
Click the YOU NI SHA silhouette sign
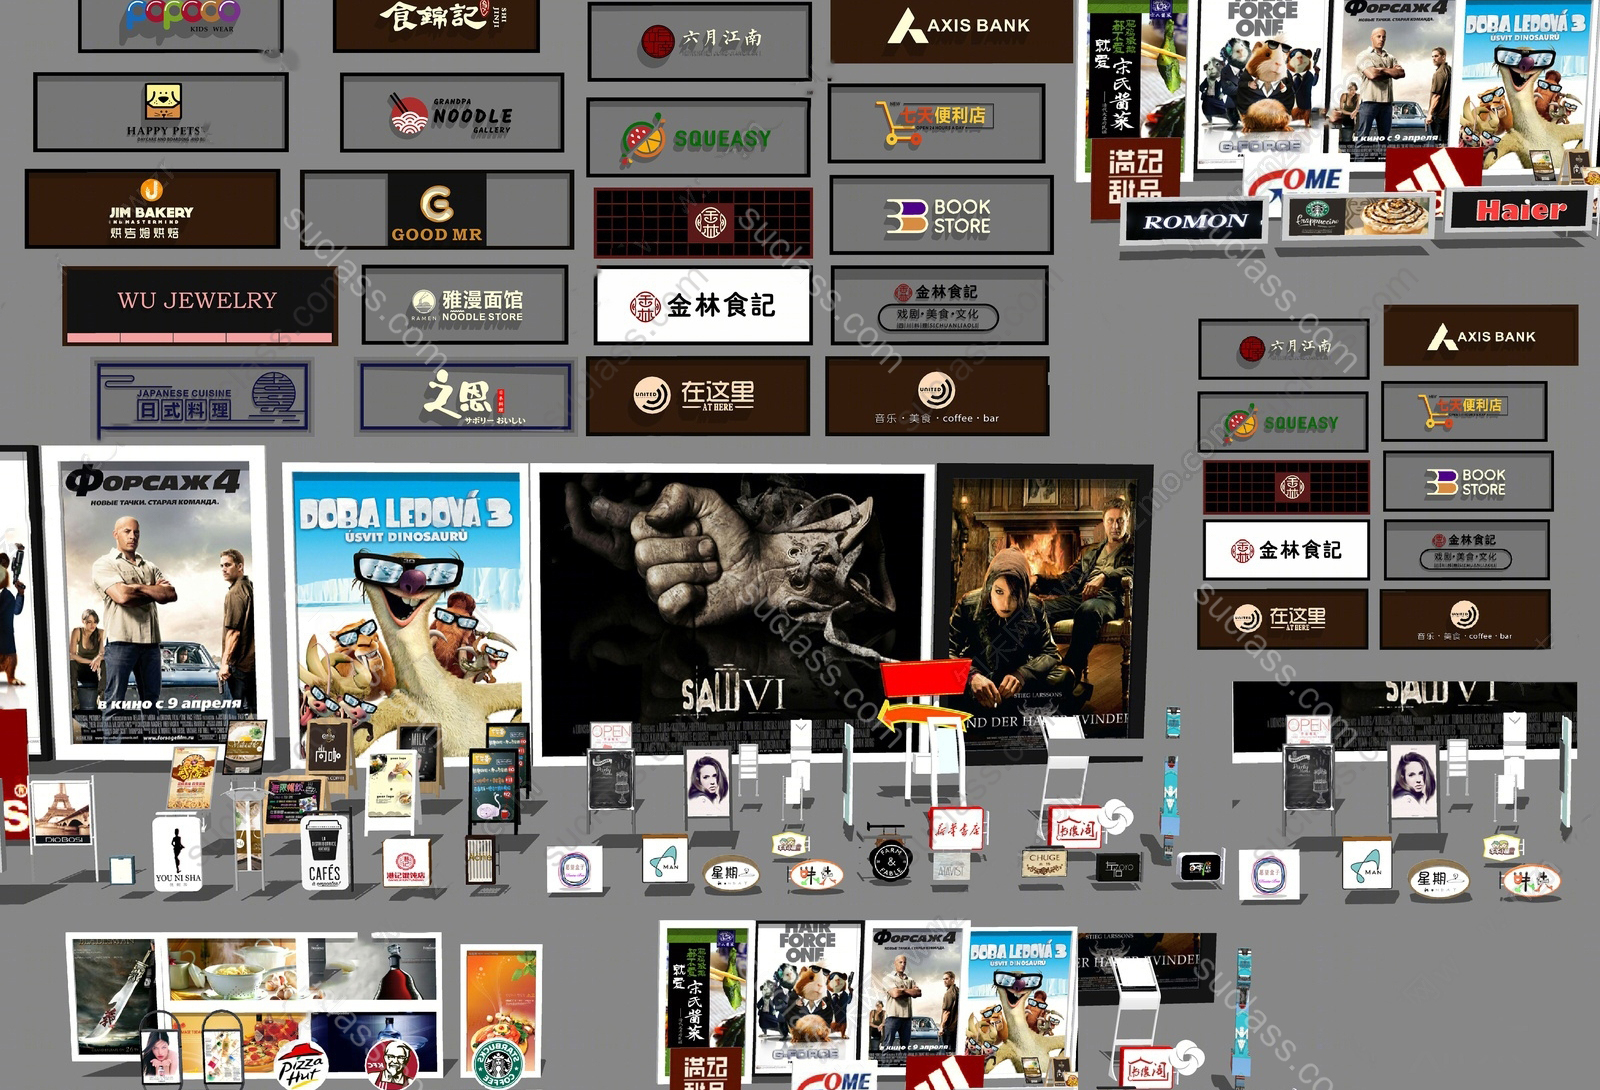(177, 853)
